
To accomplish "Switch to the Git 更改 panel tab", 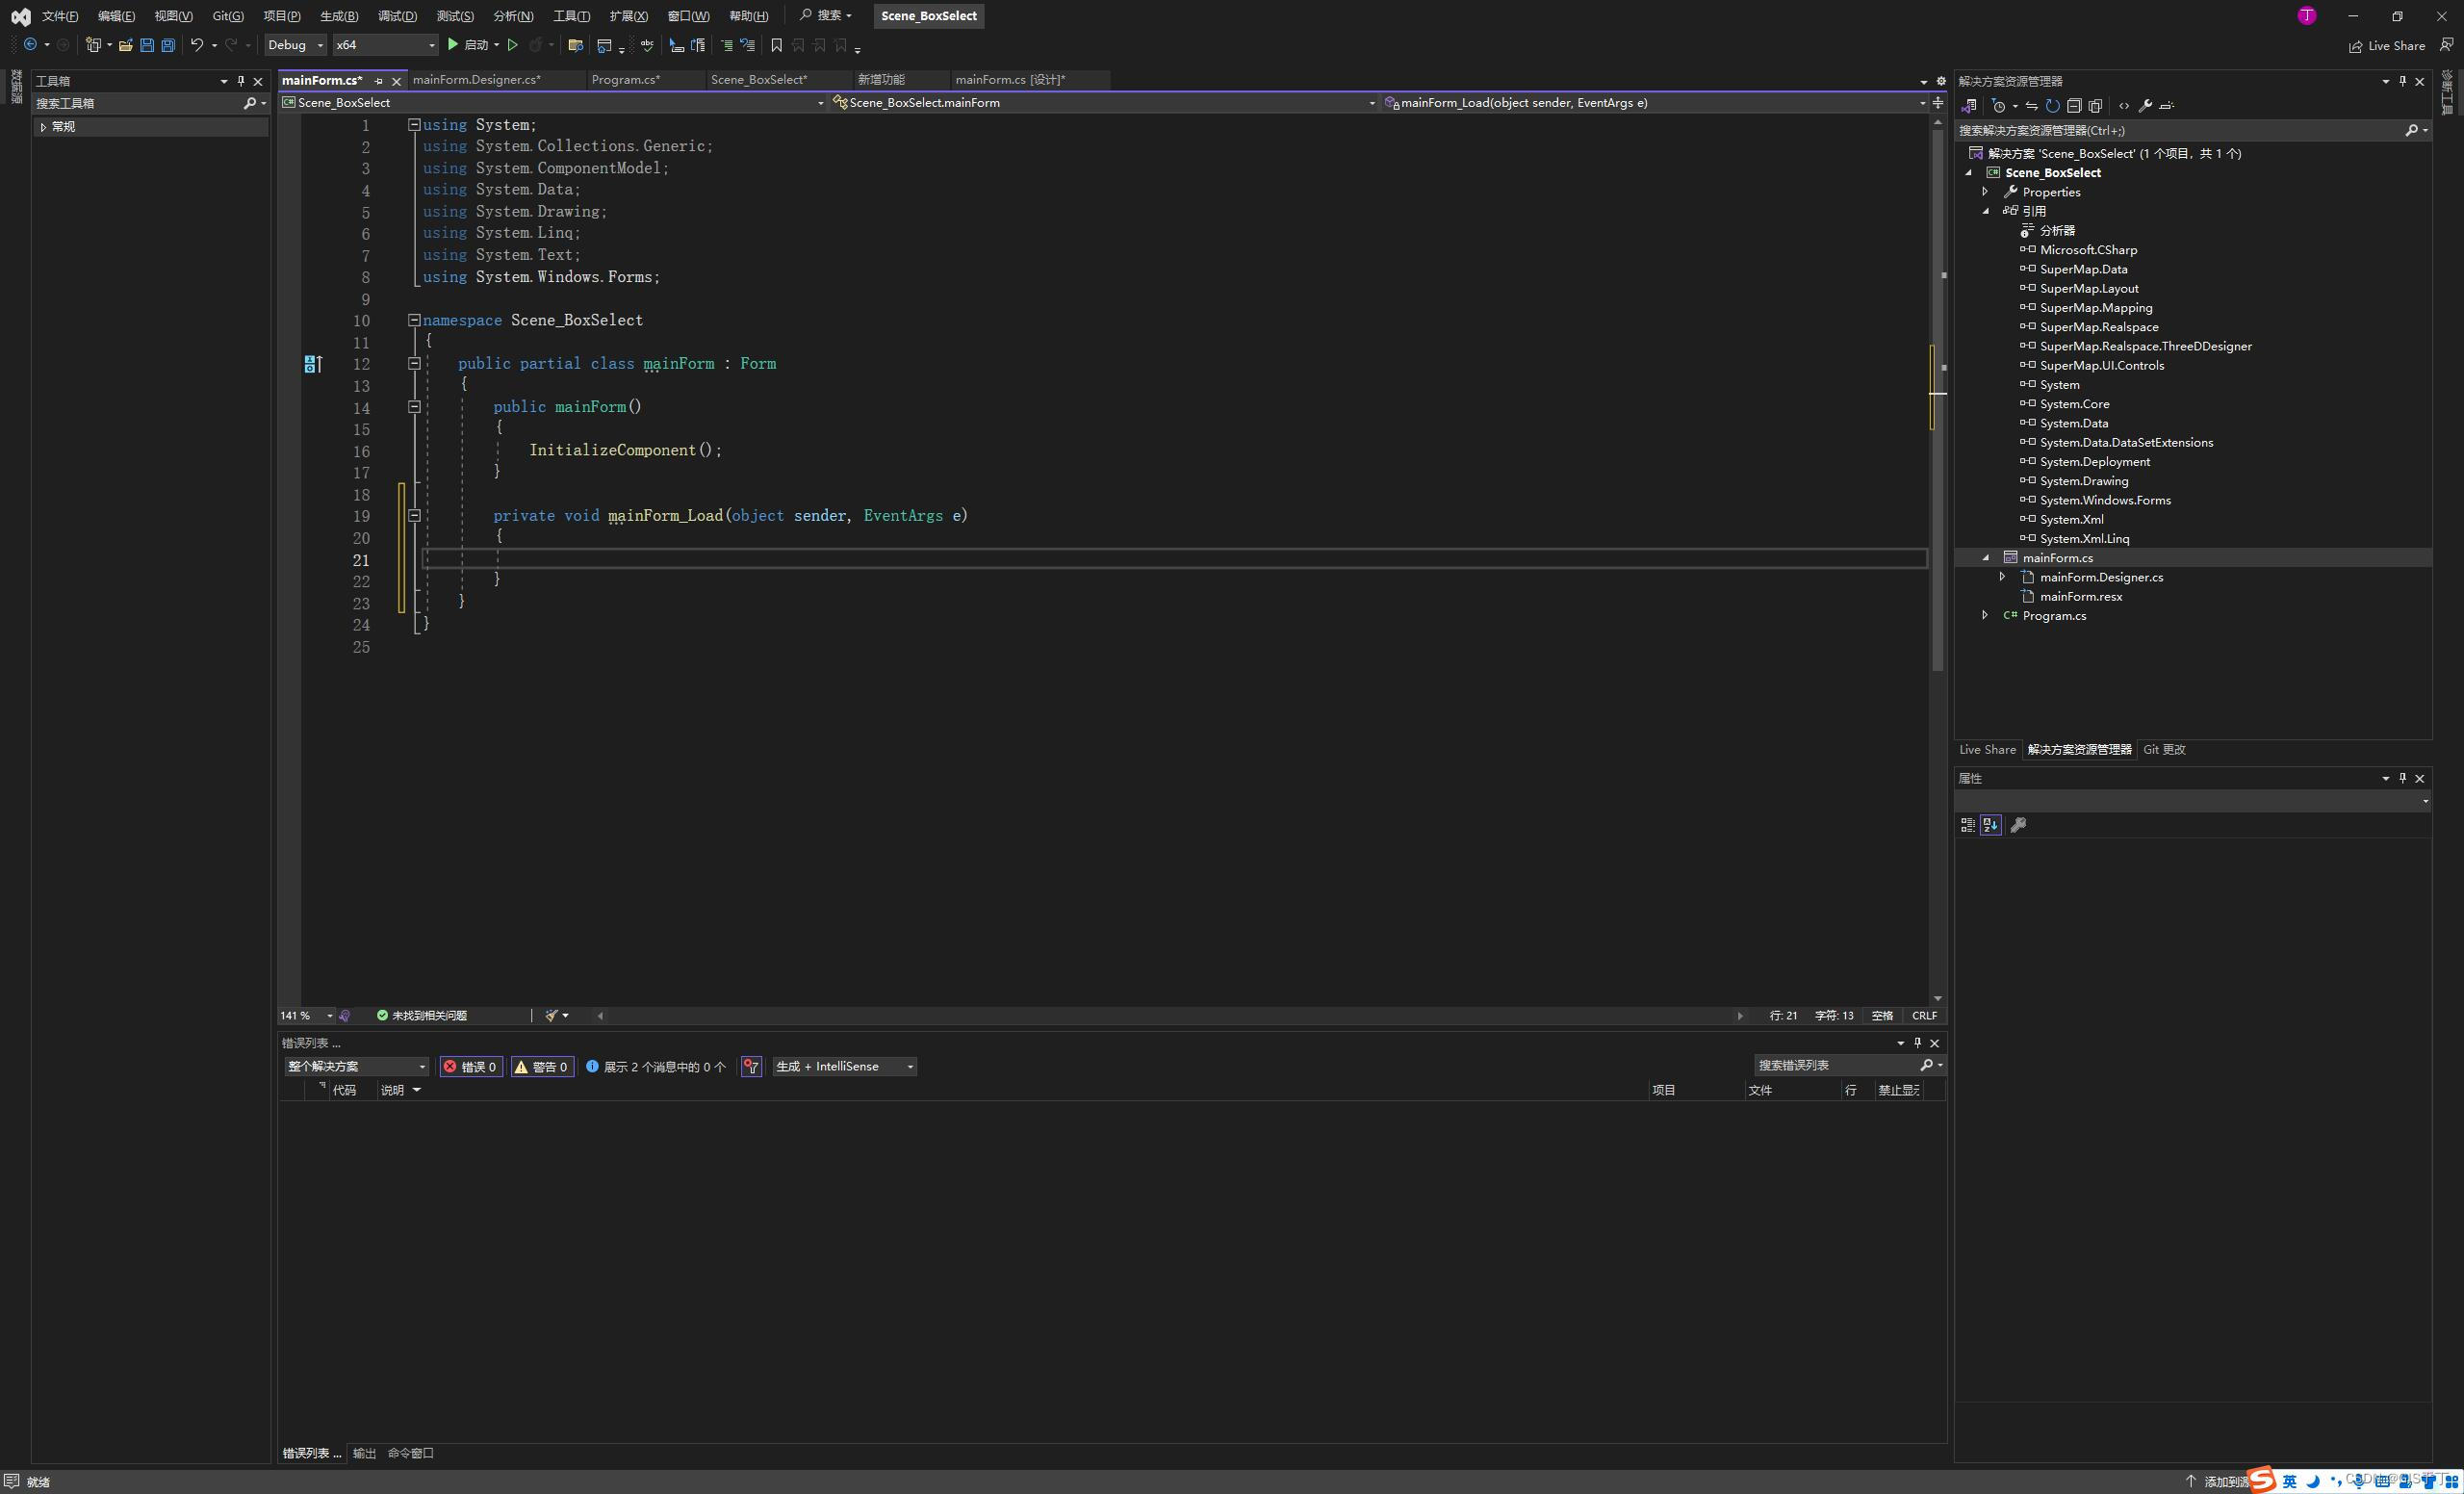I will [2164, 750].
